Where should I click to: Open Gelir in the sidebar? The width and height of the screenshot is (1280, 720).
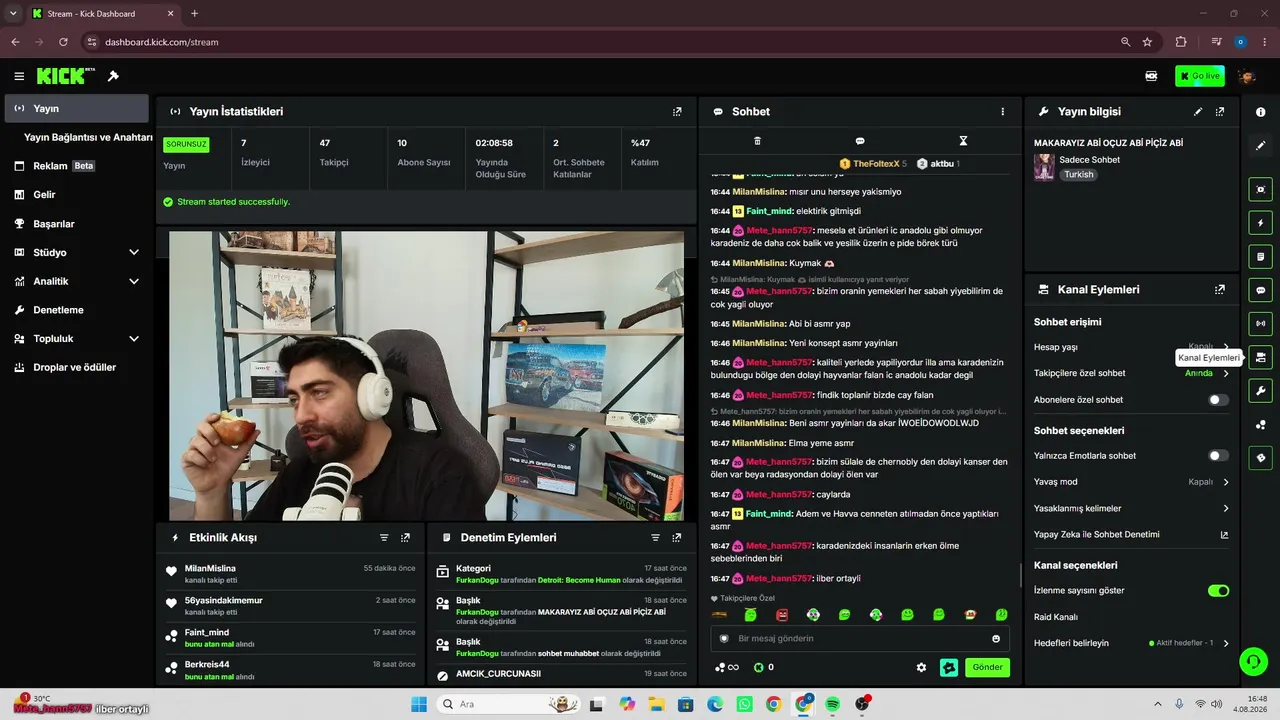click(77, 195)
